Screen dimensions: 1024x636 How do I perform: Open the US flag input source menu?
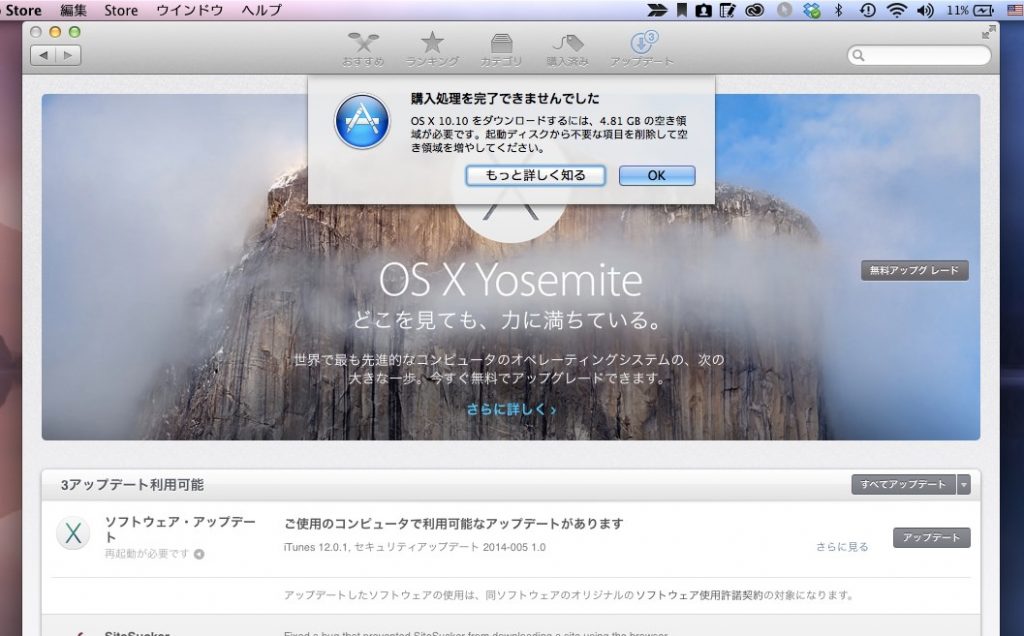[x=1015, y=10]
